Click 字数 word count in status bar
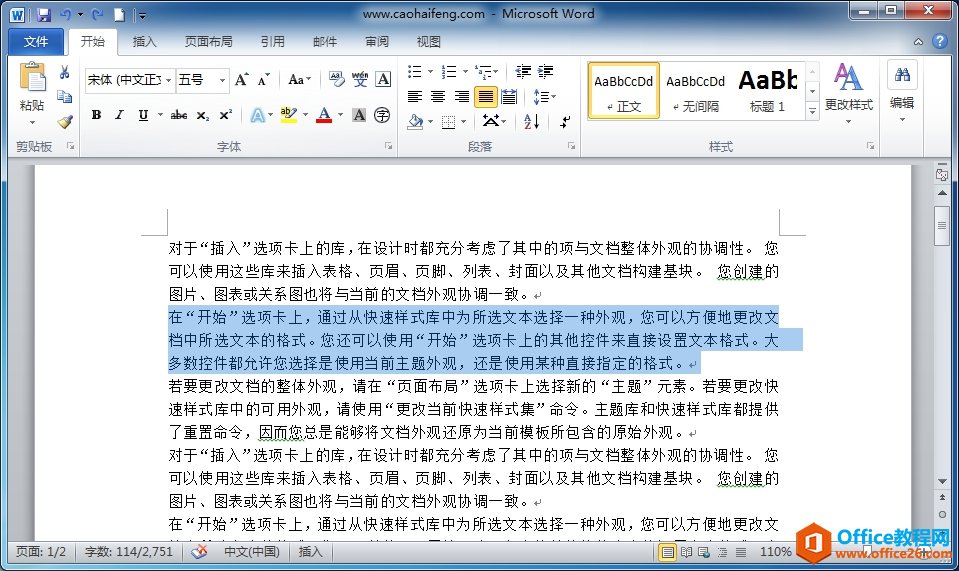959x571 pixels. [128, 551]
